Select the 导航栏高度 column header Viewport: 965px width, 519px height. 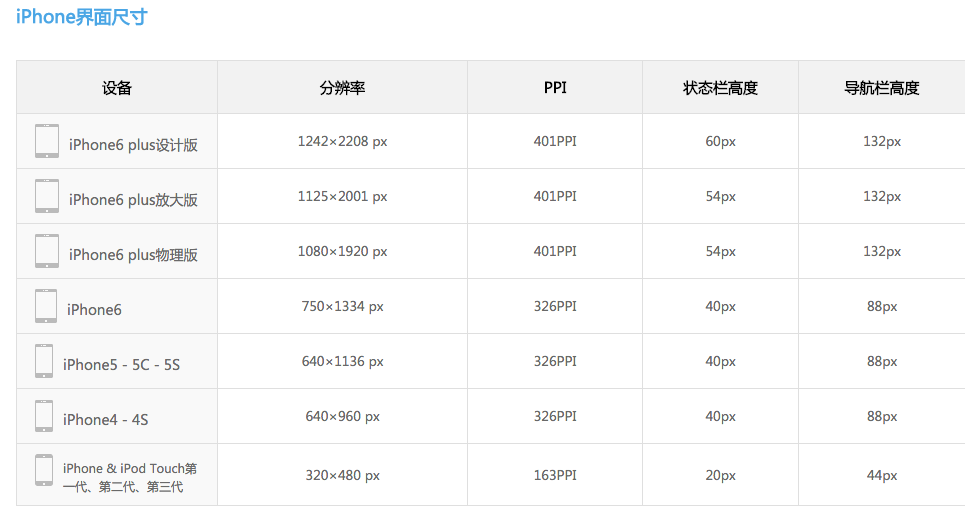[x=881, y=88]
